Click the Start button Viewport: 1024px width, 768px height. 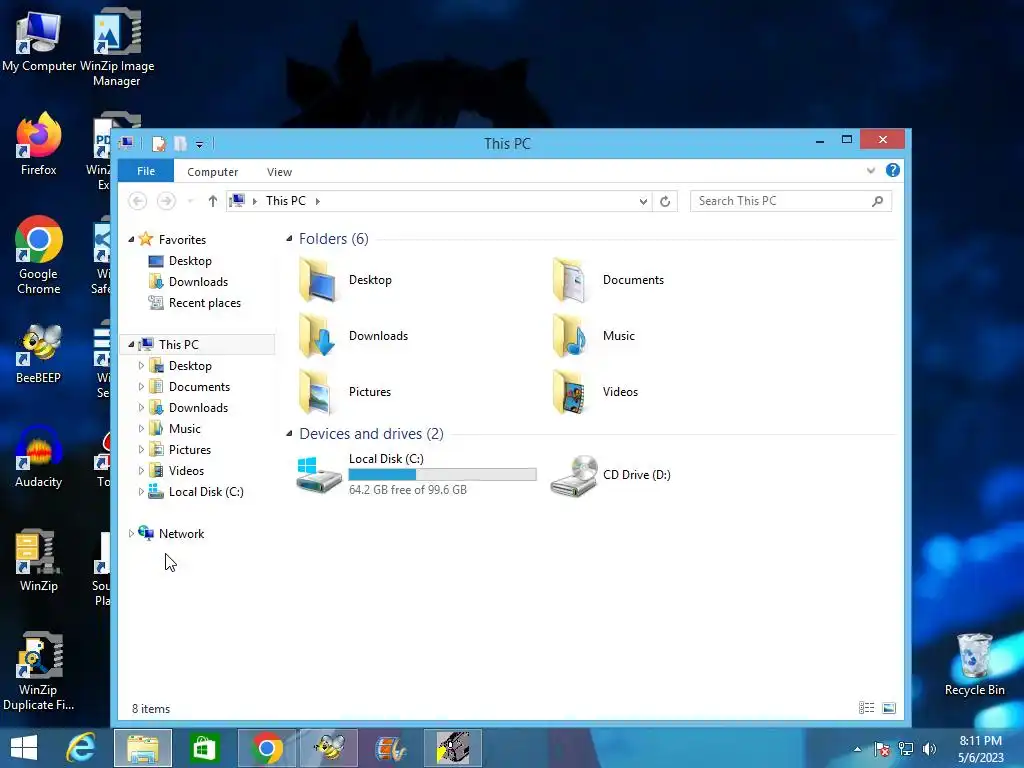(x=24, y=748)
